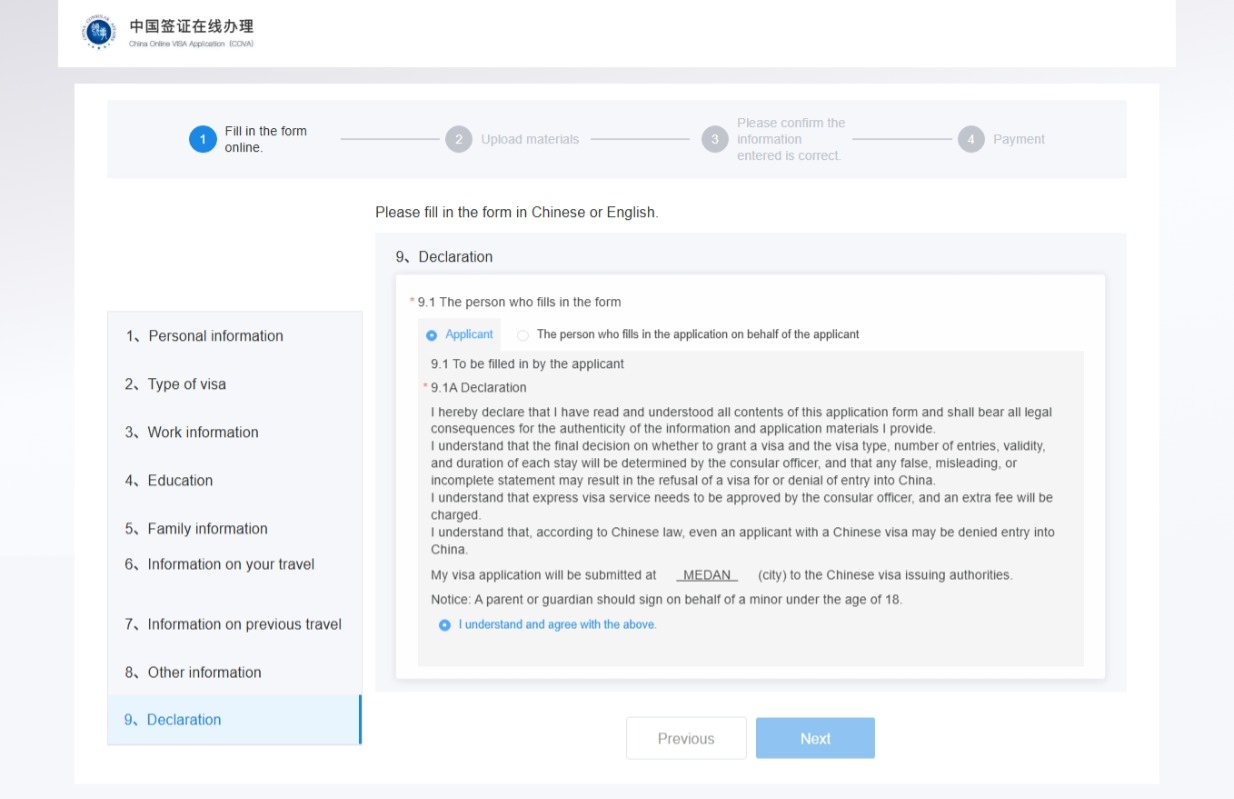Go to Type of visa section
Image resolution: width=1234 pixels, height=799 pixels.
coord(186,384)
